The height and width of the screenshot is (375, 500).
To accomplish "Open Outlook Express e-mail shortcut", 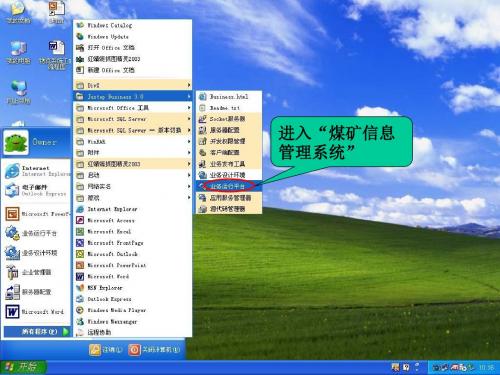I will click(37, 190).
